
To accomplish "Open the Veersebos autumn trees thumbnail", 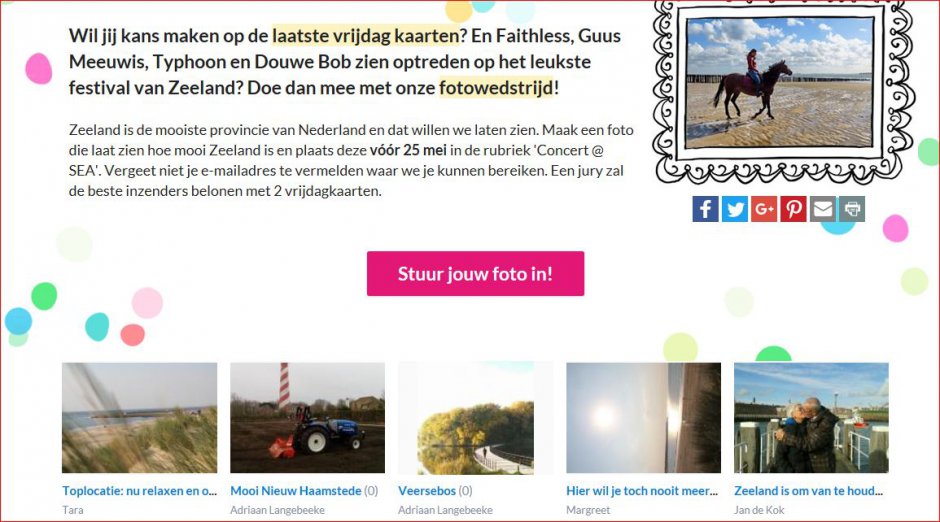I will [475, 418].
